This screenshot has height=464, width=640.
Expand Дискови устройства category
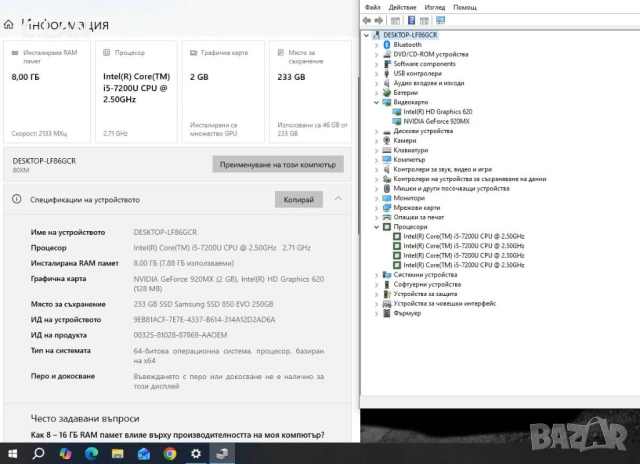(376, 131)
